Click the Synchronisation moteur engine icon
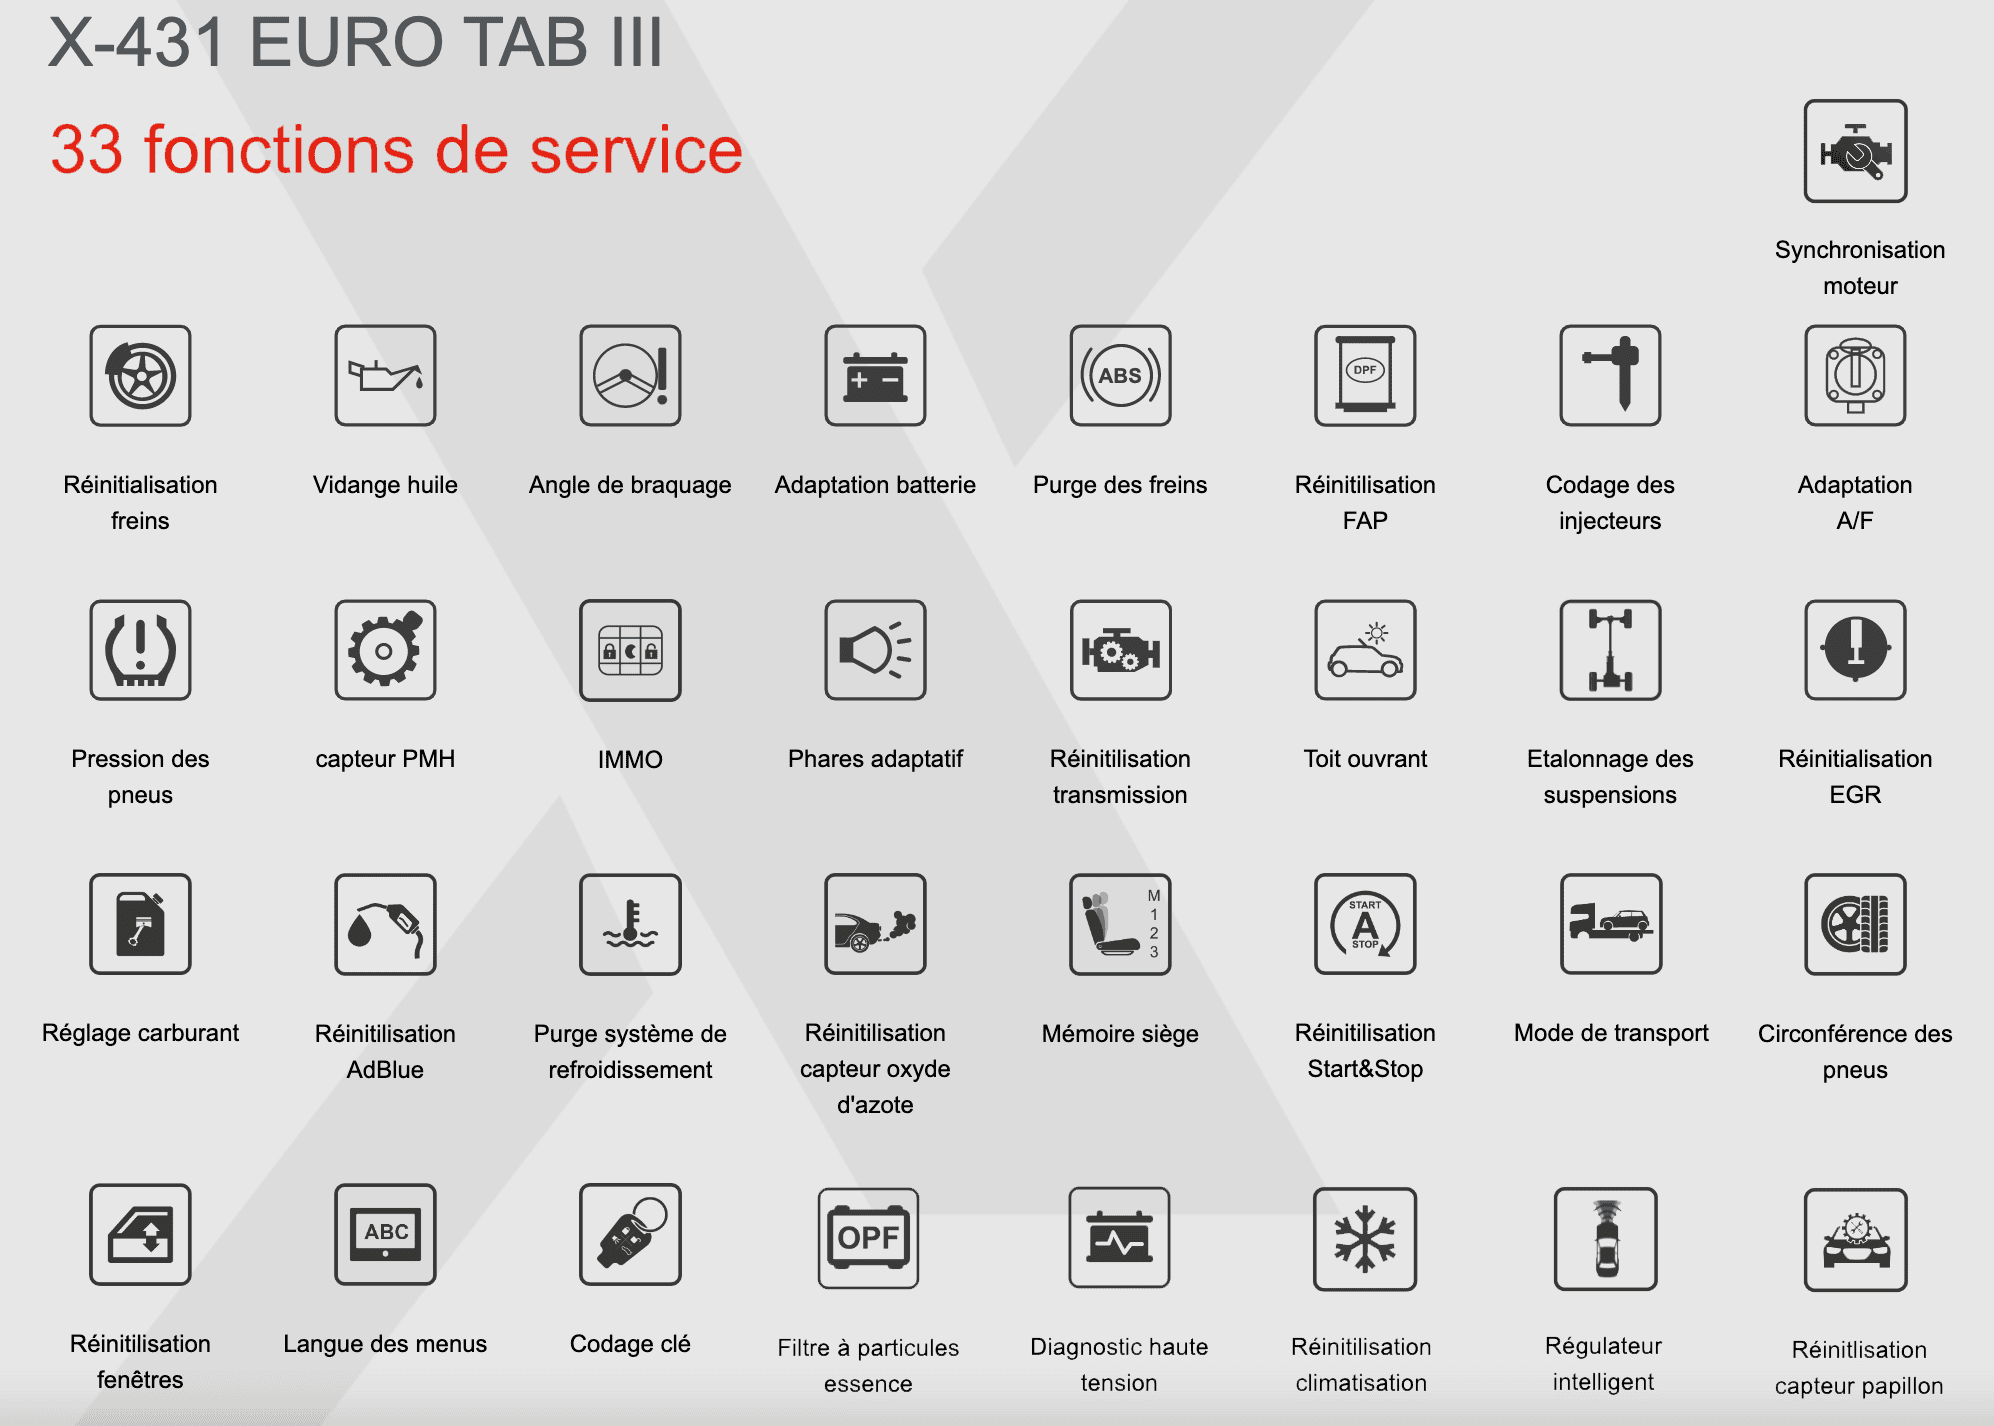The image size is (1994, 1426). 1855,151
